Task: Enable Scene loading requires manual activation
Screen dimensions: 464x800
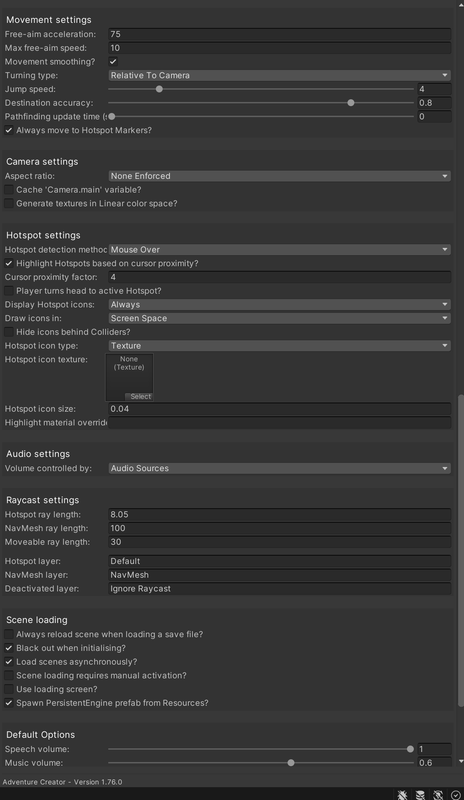Action: 9,676
